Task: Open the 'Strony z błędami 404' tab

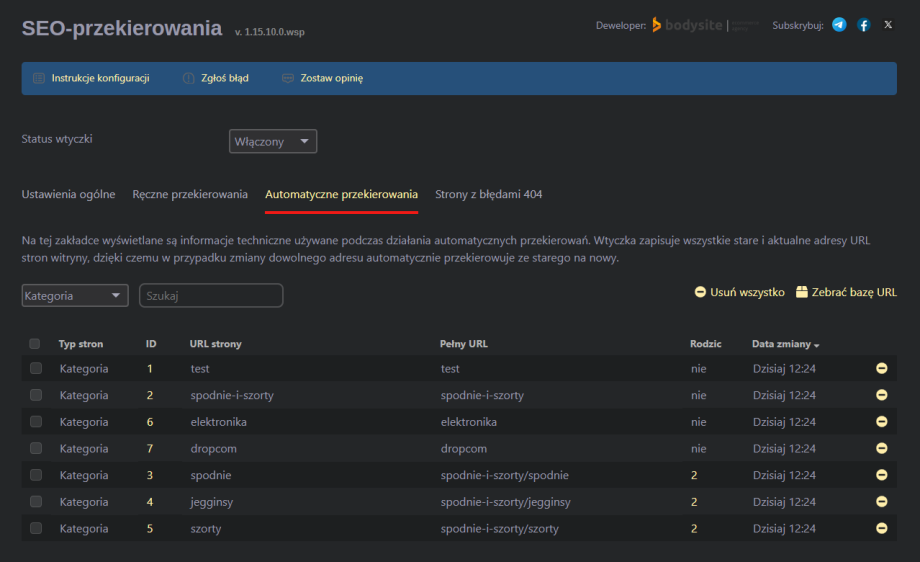Action: tap(489, 194)
